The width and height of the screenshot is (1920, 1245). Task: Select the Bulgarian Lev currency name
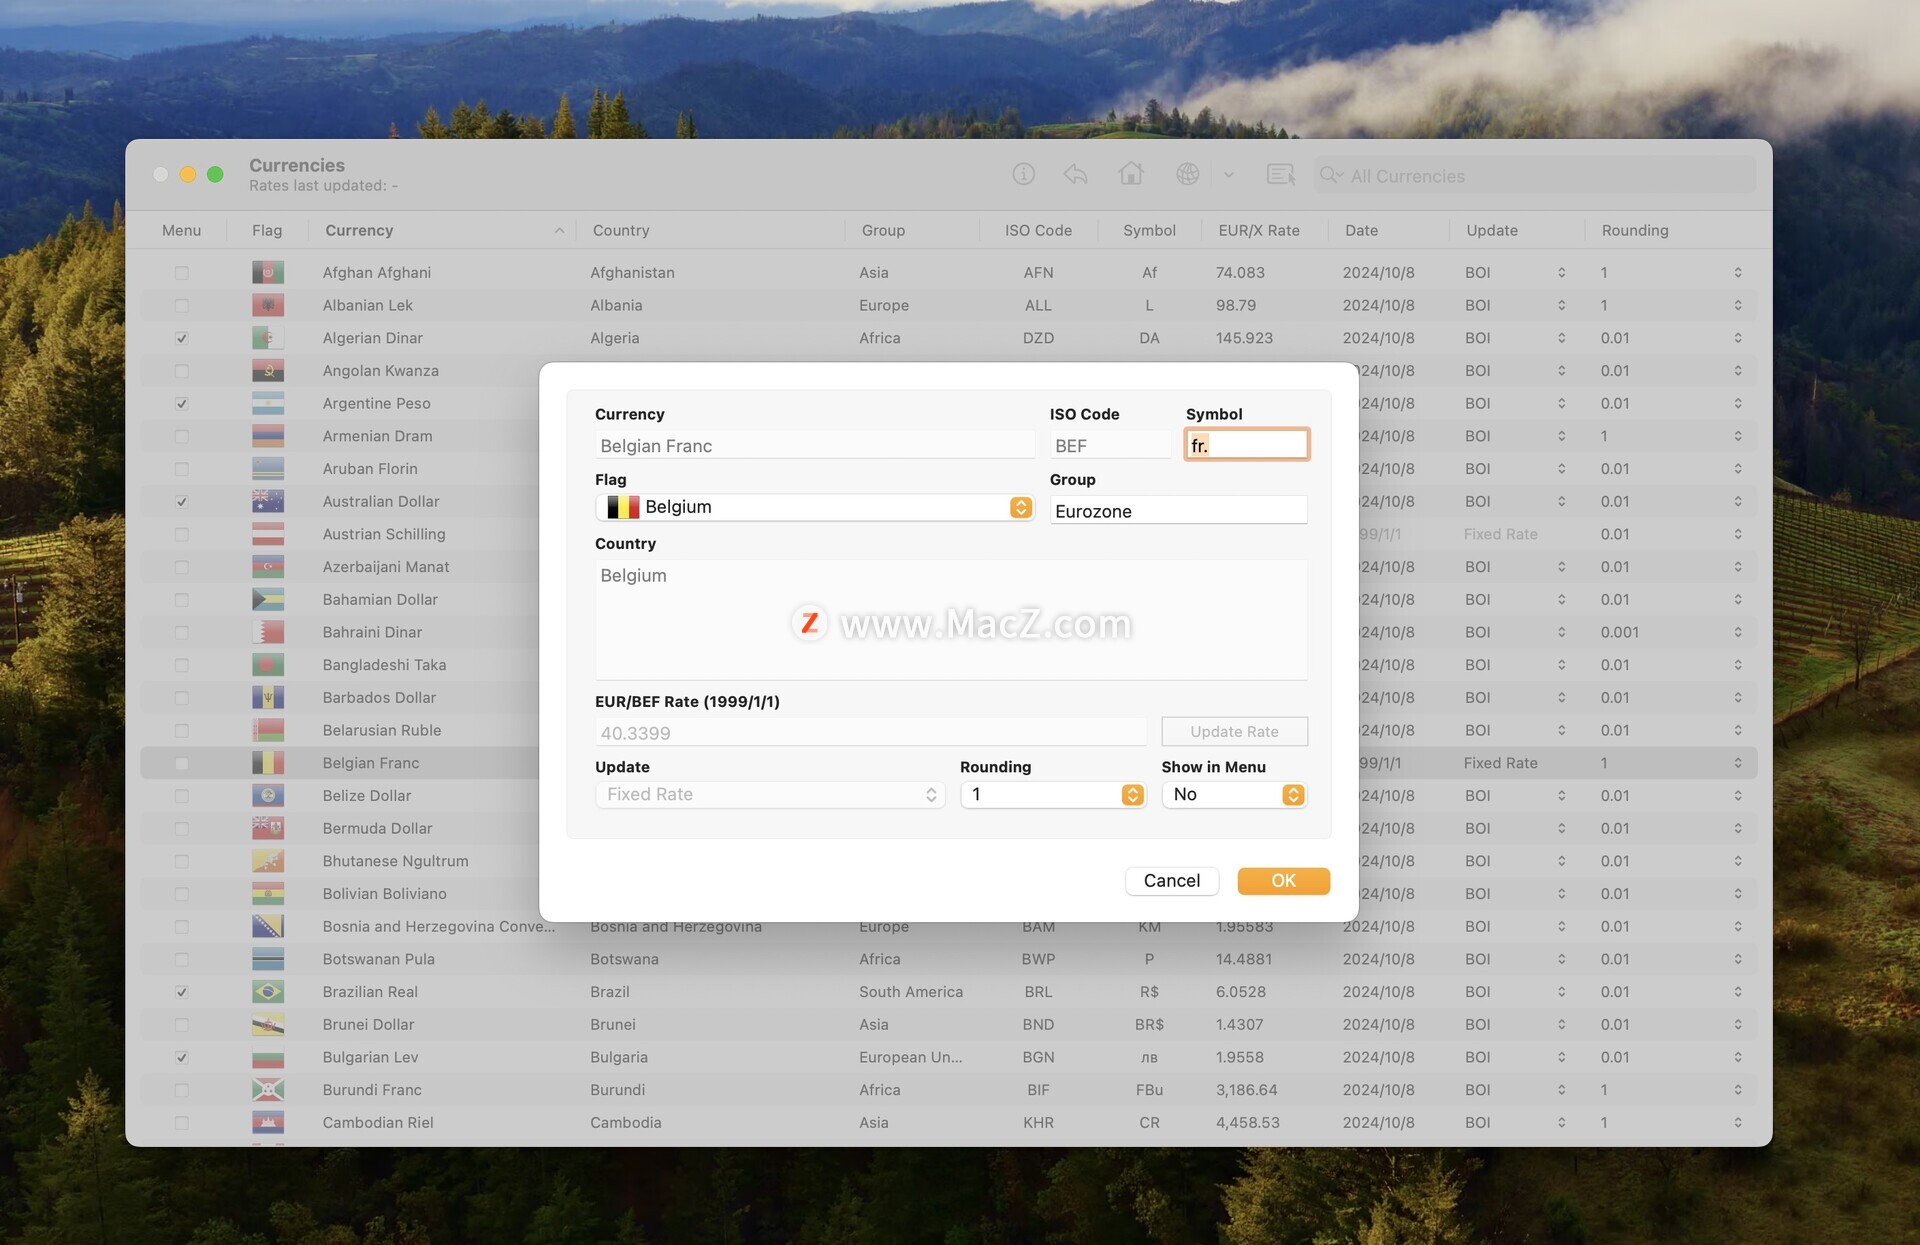pos(370,1057)
